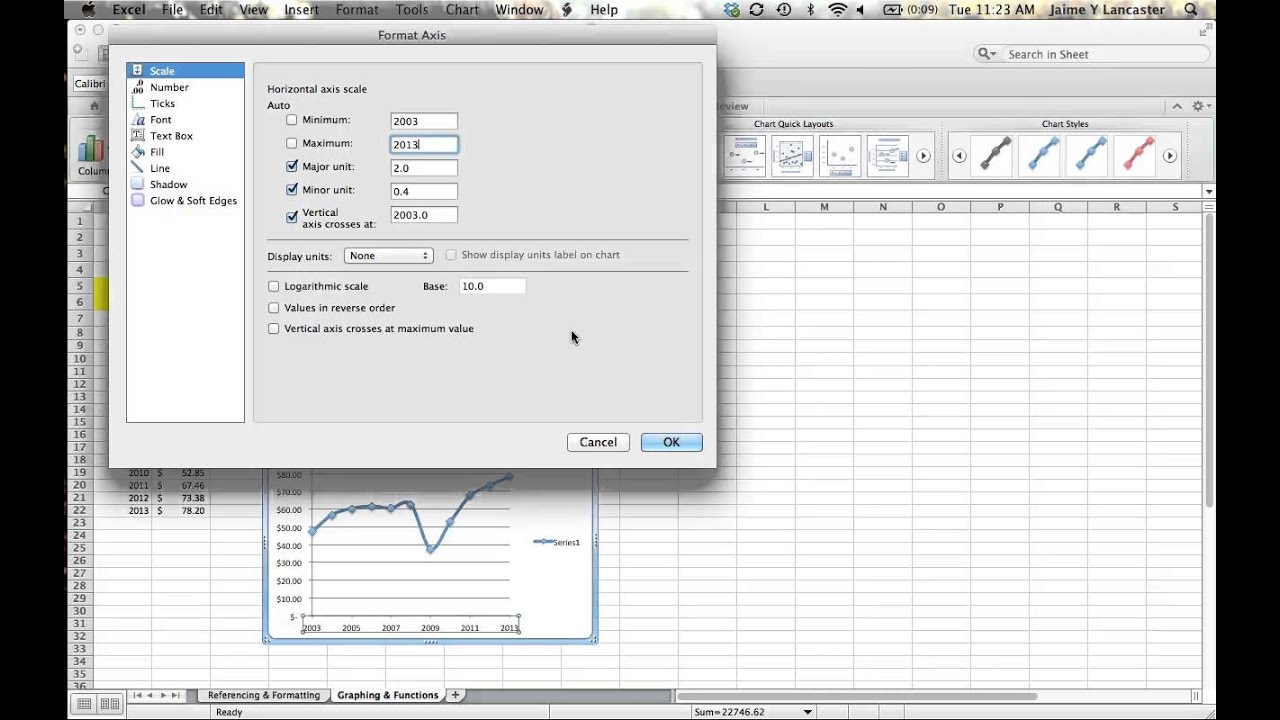Viewport: 1280px width, 720px height.
Task: Enable Auto for Minimum value
Action: coord(292,120)
